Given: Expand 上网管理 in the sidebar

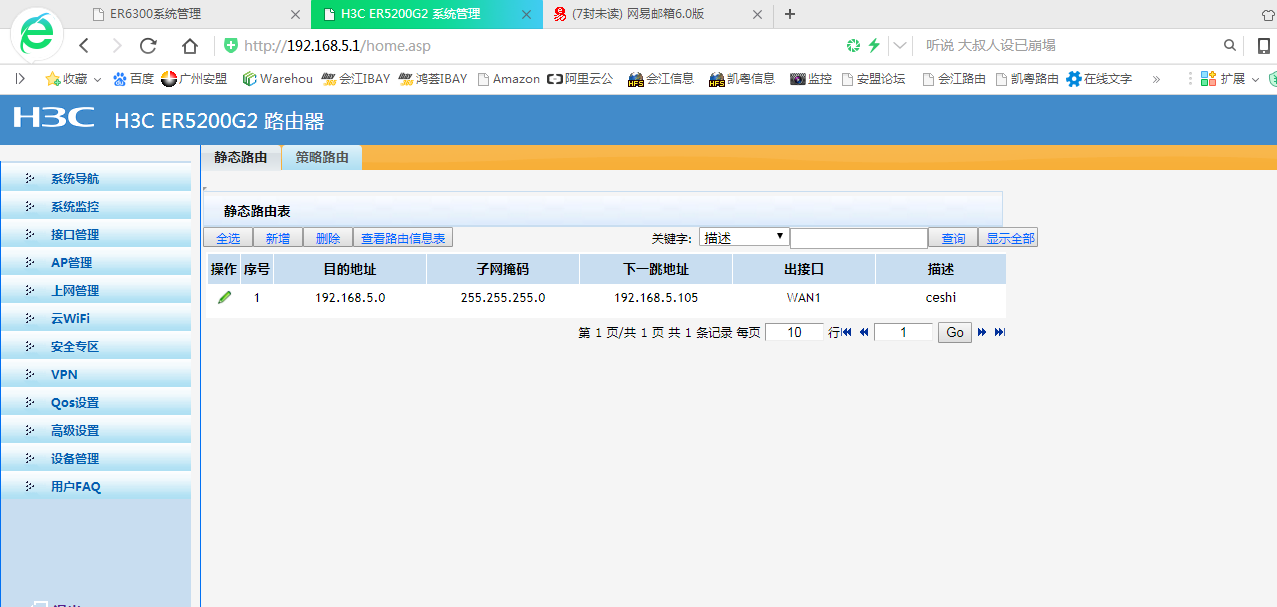Looking at the screenshot, I should pyautogui.click(x=96, y=291).
